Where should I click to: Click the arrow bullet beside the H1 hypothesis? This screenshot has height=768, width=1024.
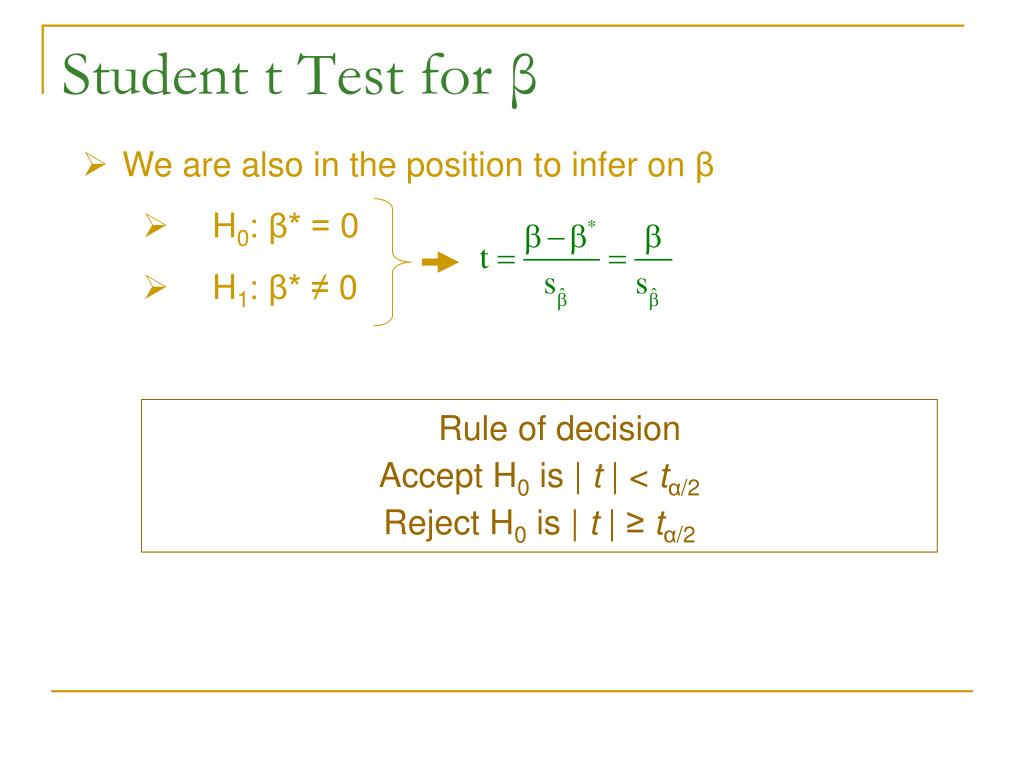pos(155,287)
